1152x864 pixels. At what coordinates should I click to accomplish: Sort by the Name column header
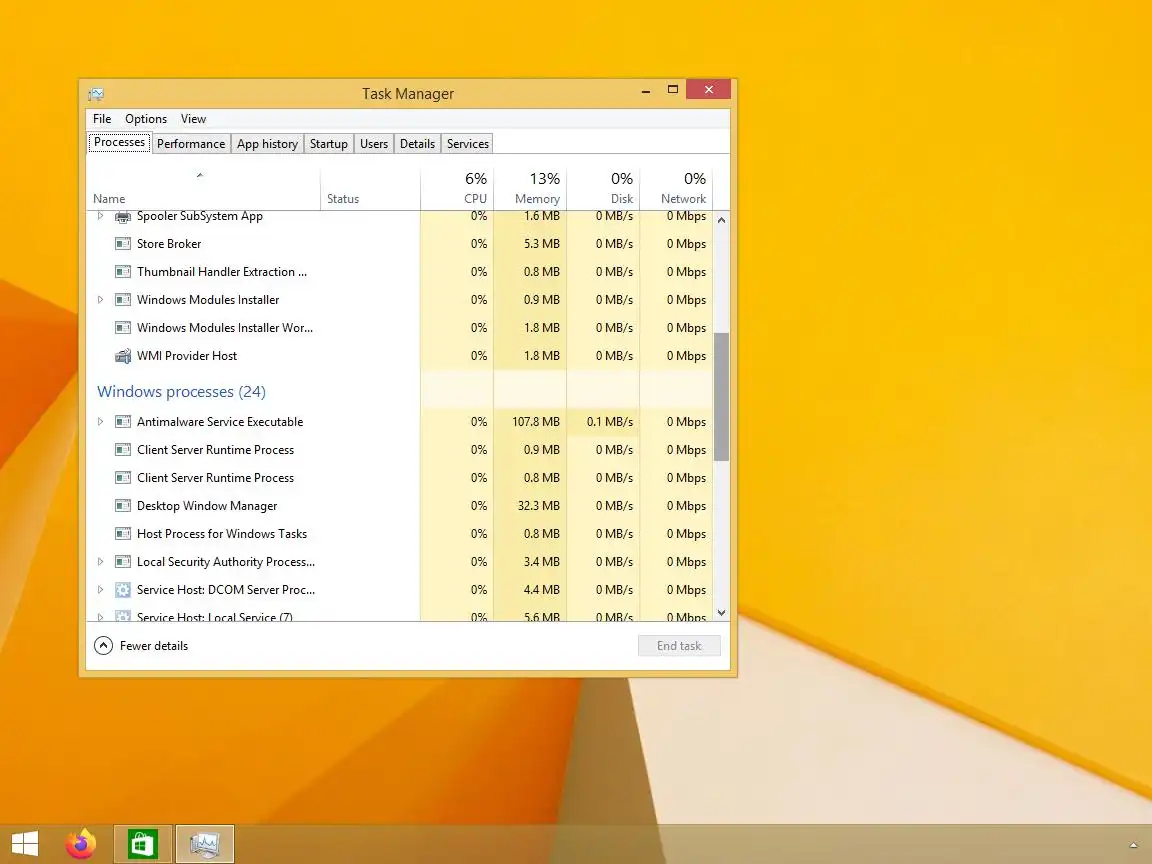(203, 189)
